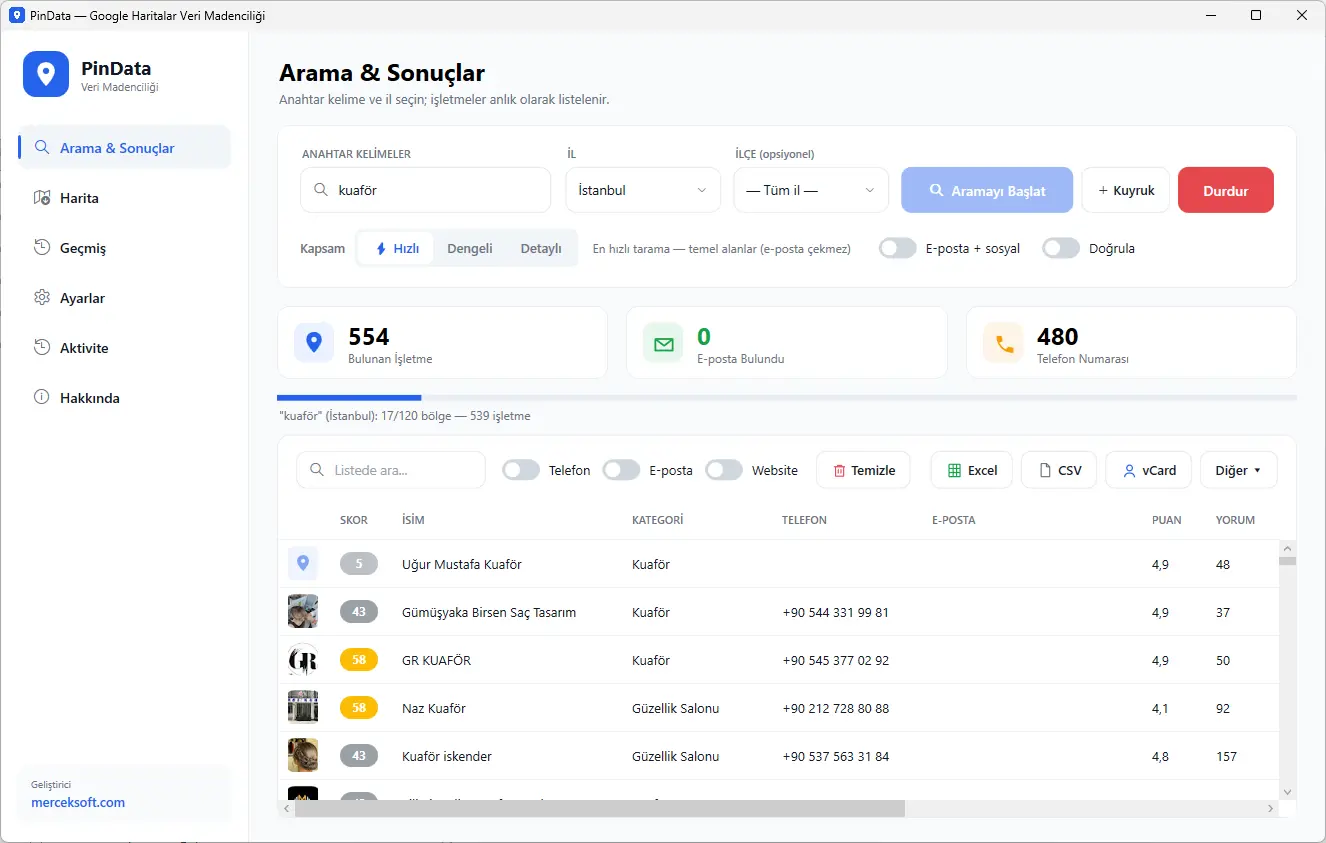Click the clock icon beside Geçmiş
The image size is (1326, 843).
(42, 247)
